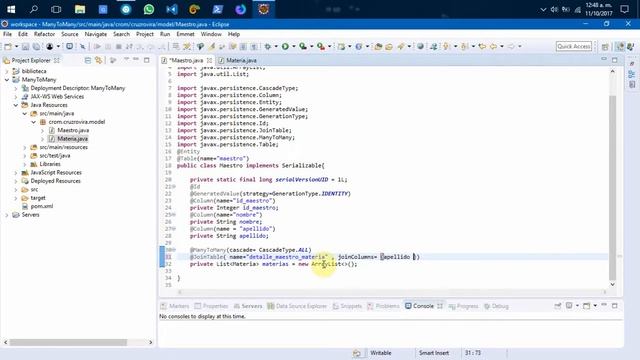Open Visual Studio Code from the taskbar
Screen dimensions: 640x360
[172, 9]
